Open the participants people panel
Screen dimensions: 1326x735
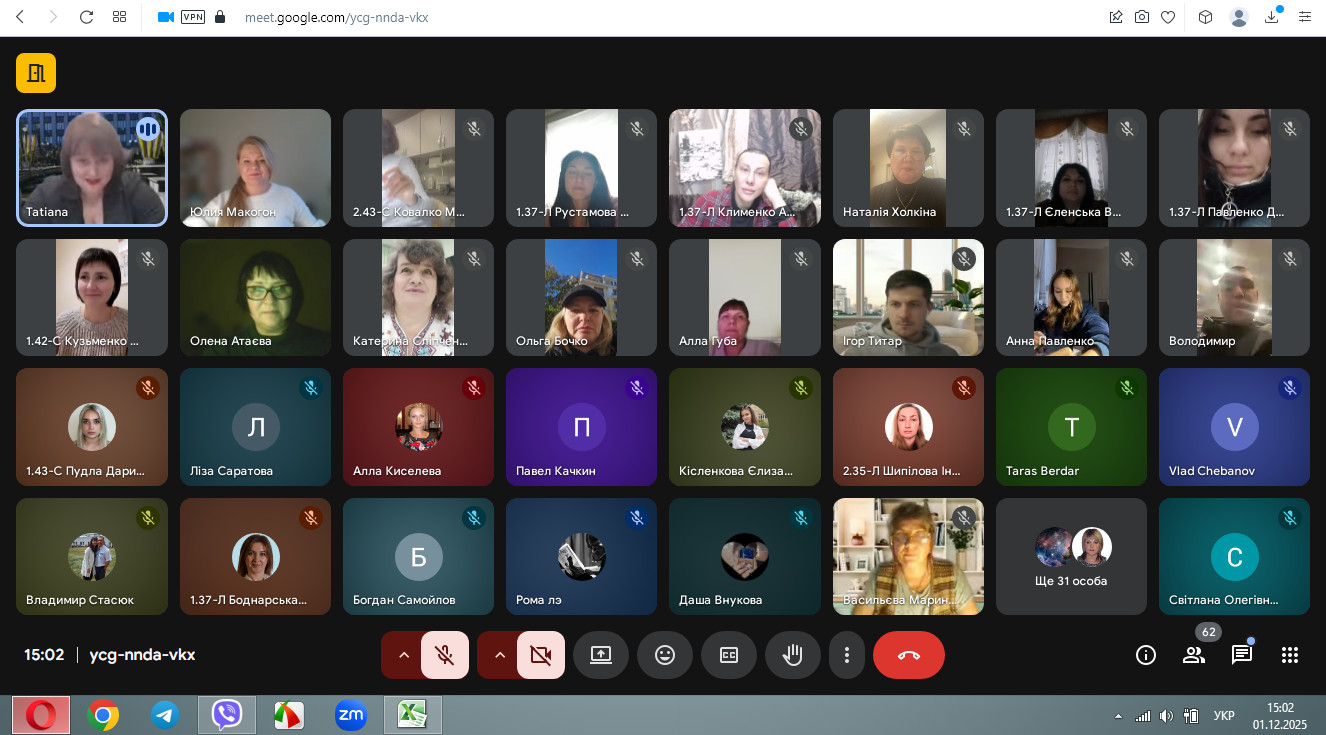tap(1194, 655)
